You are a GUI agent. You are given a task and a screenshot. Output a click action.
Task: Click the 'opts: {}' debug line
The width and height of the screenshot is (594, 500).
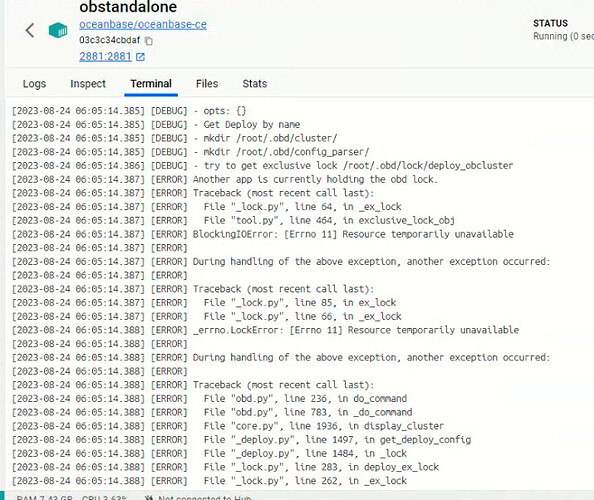coord(129,111)
